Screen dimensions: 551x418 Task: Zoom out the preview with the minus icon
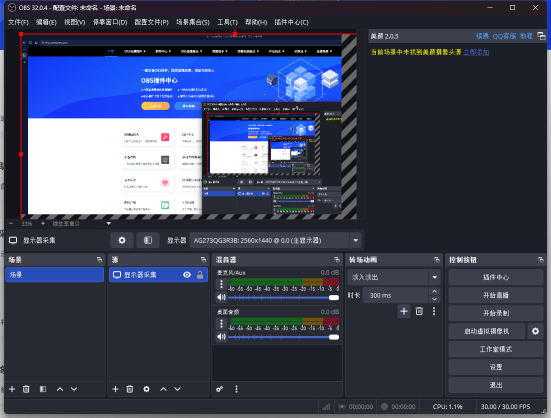(11, 223)
